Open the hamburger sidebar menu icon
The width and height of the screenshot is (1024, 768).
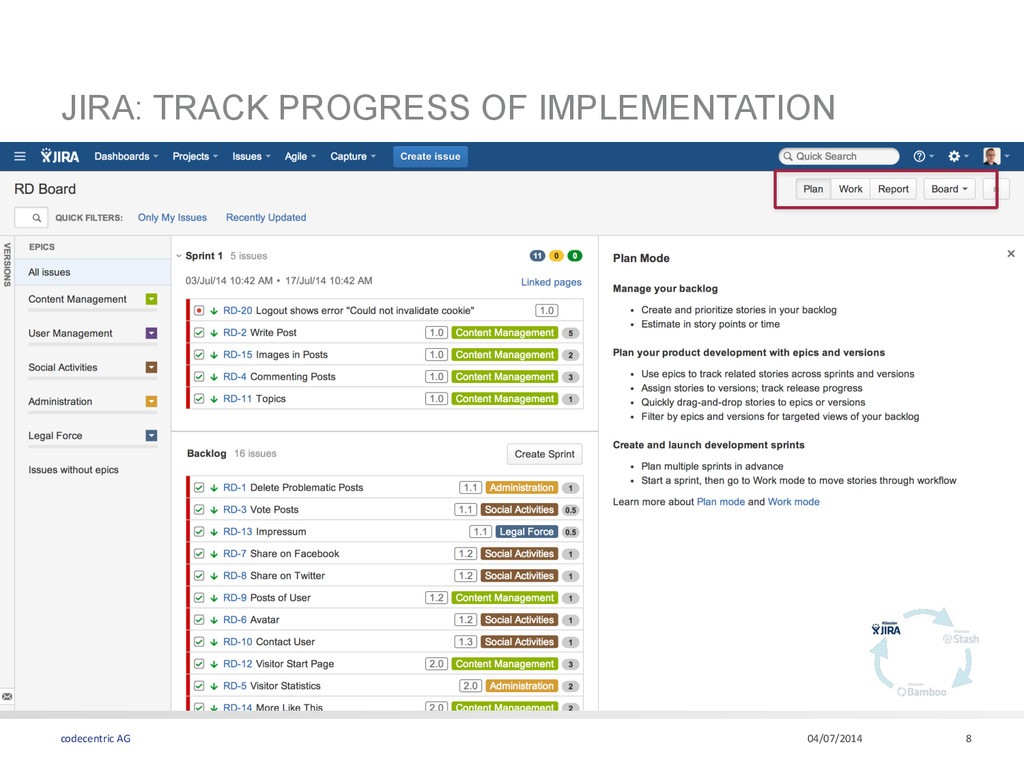tap(20, 156)
